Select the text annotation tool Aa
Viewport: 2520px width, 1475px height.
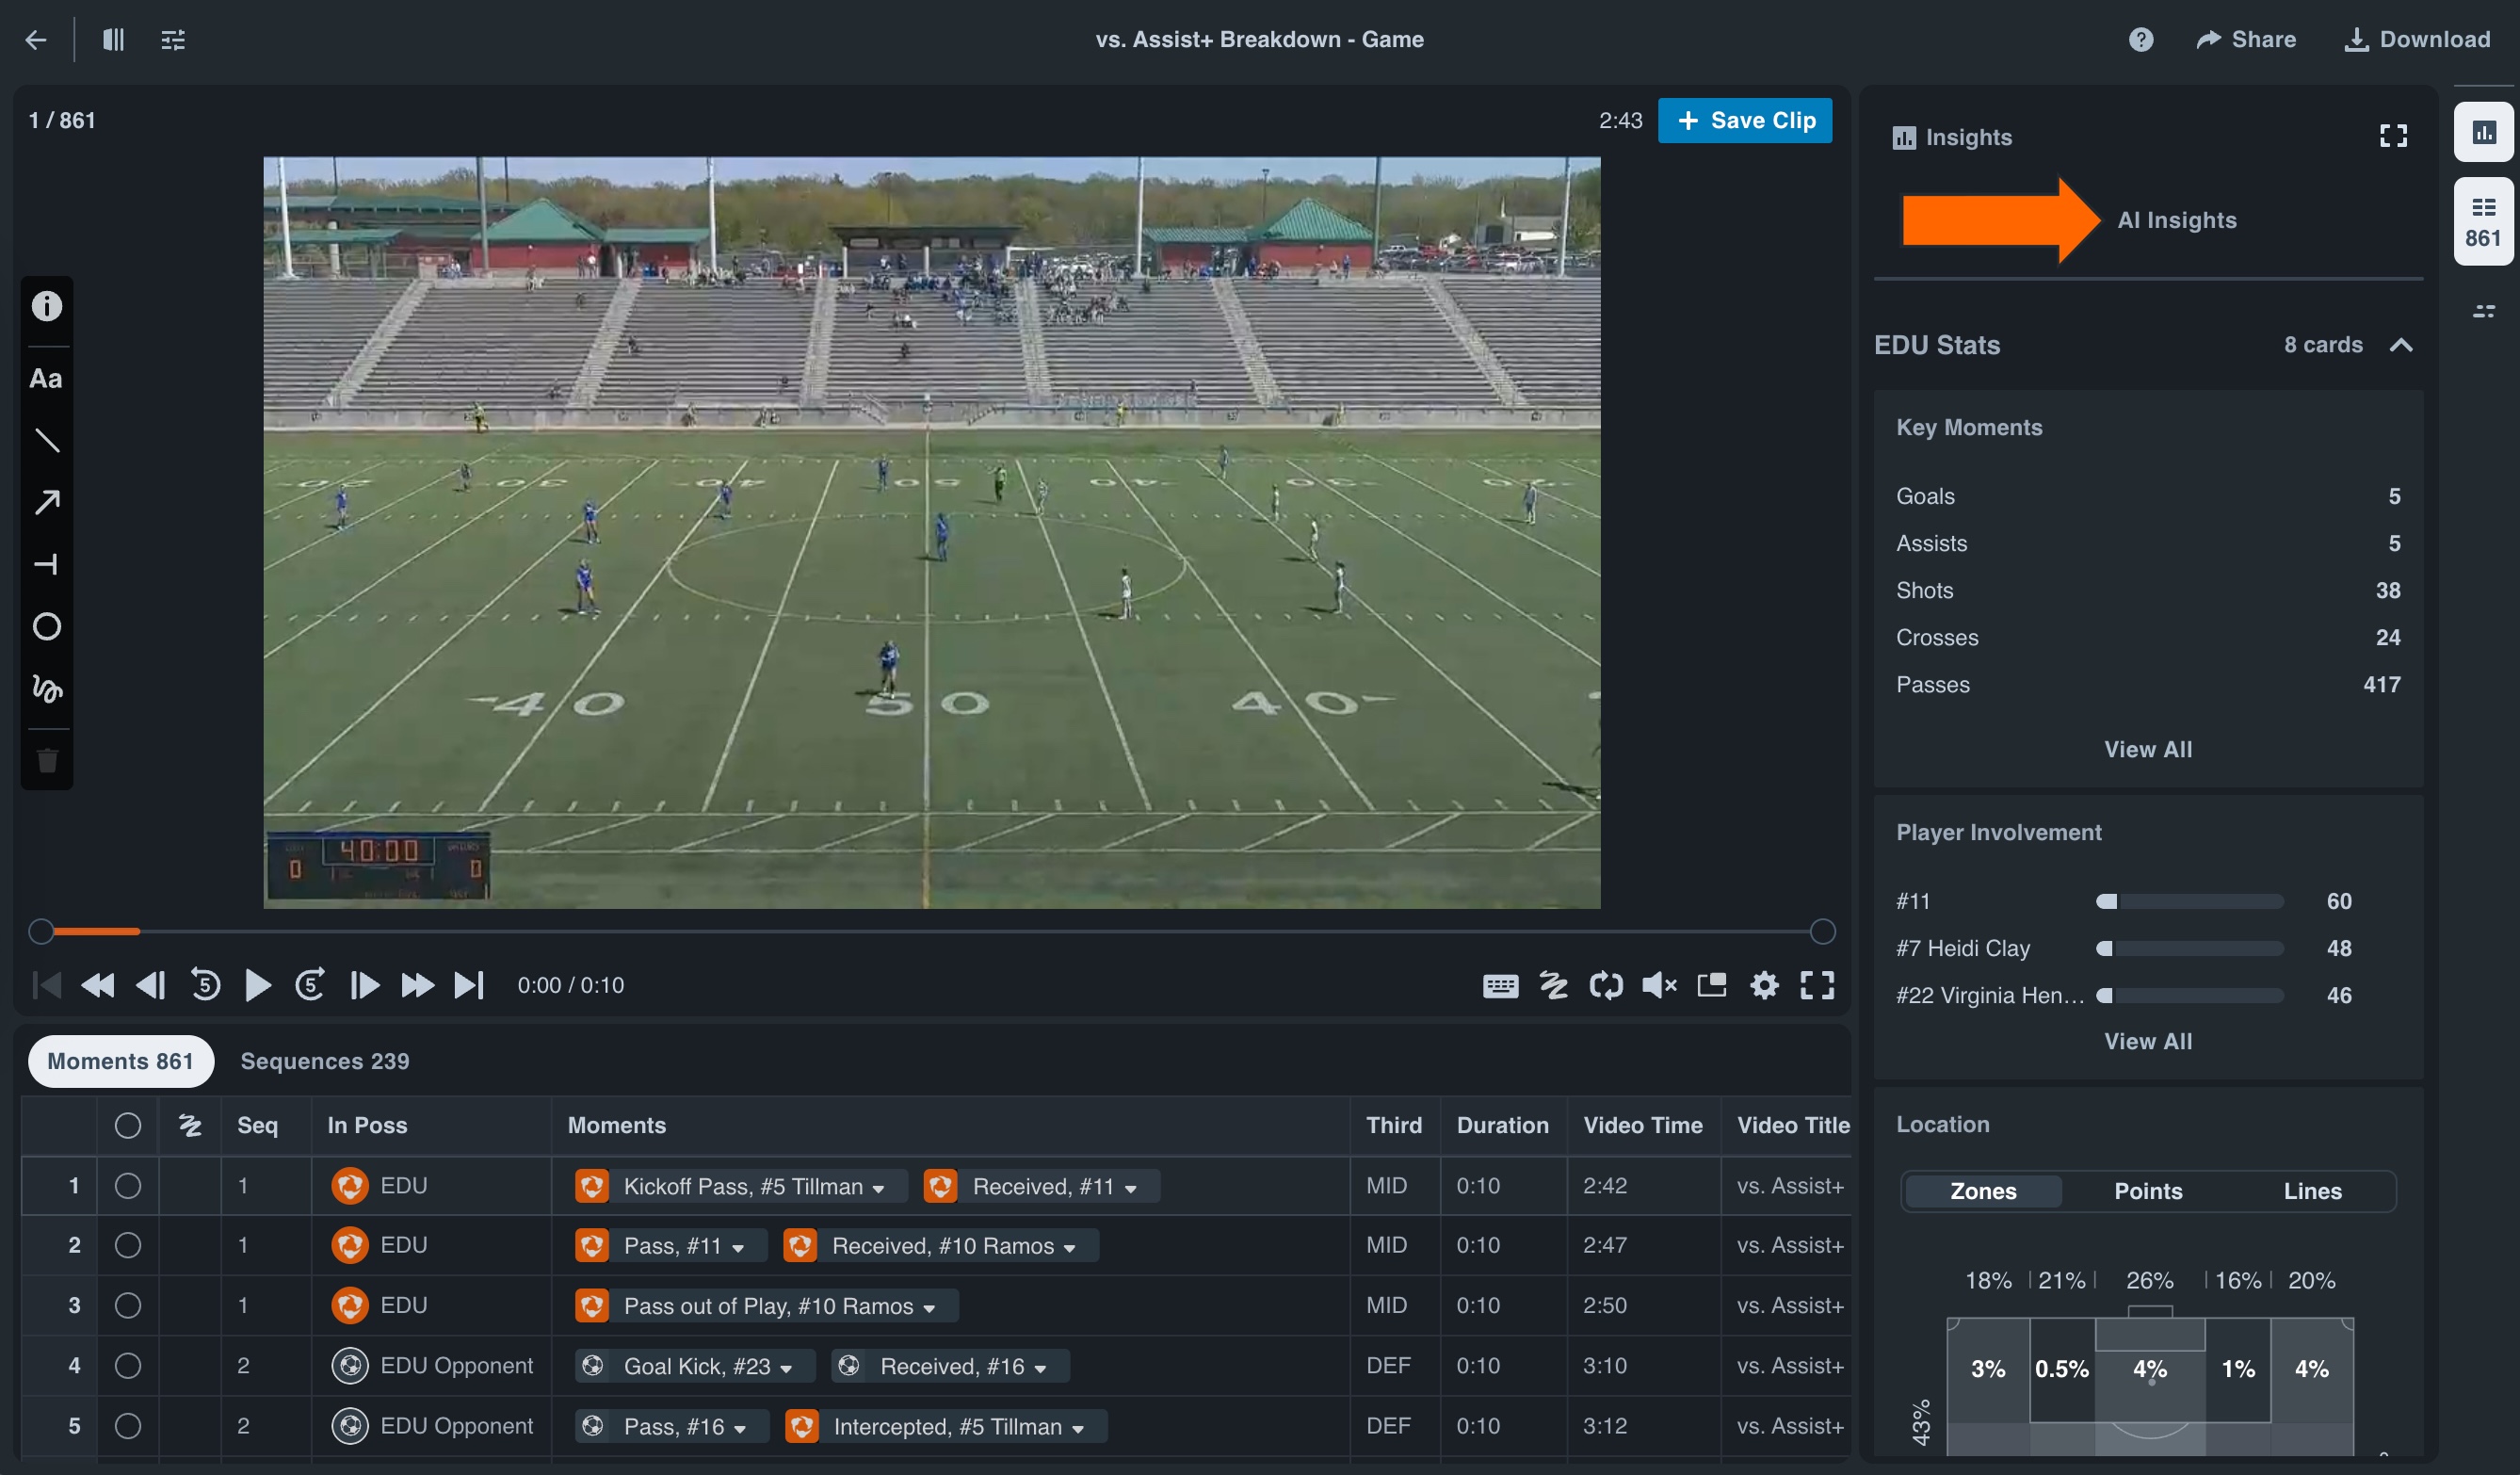point(46,379)
